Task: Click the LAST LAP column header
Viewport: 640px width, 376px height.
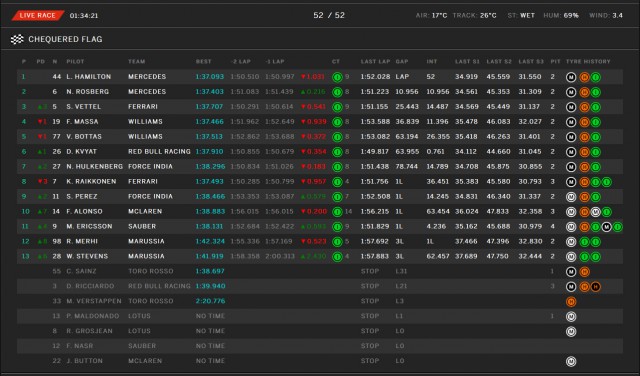Action: [376, 62]
